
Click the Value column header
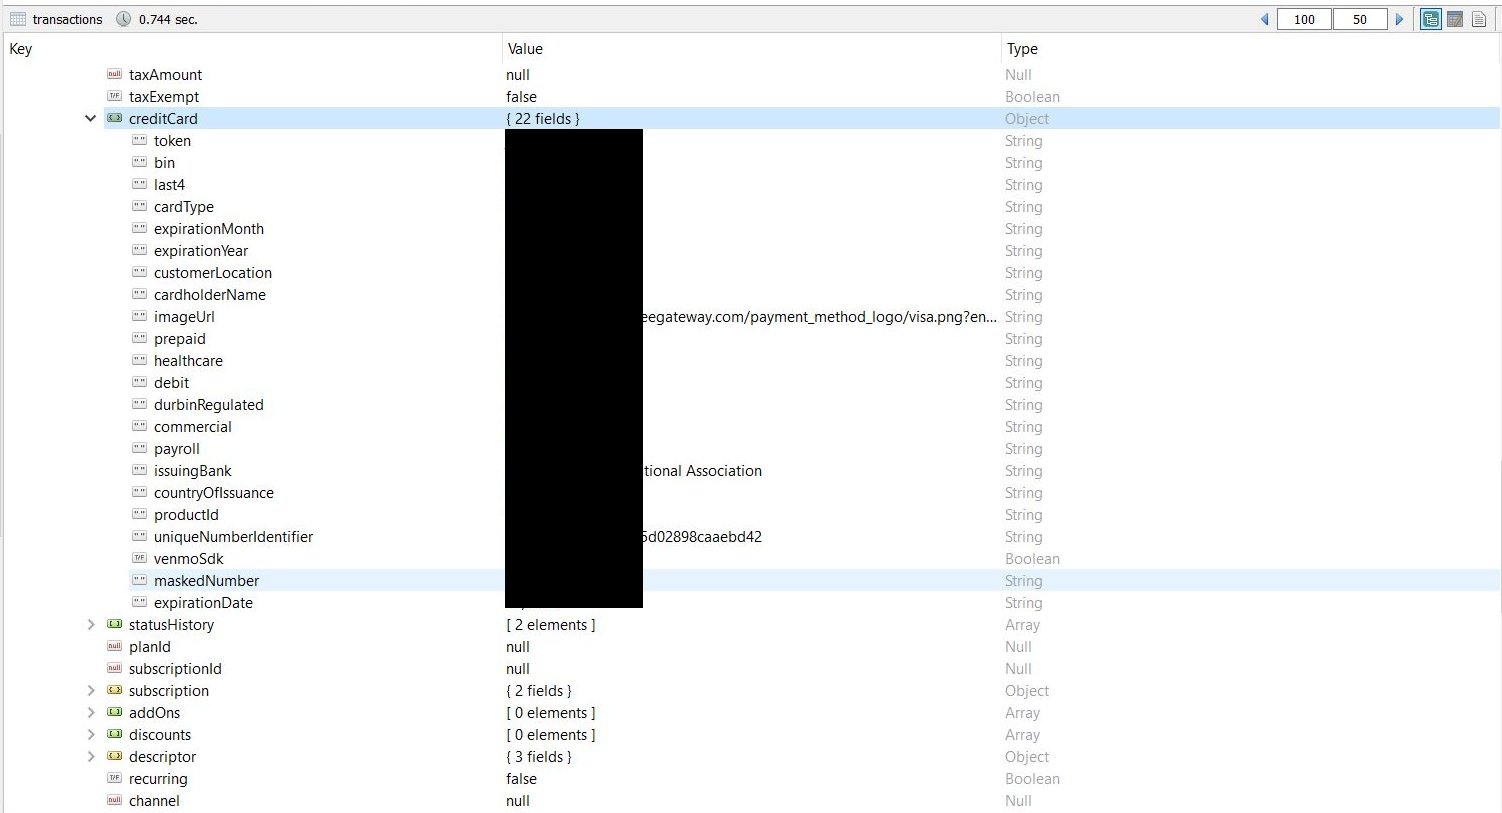pos(525,49)
